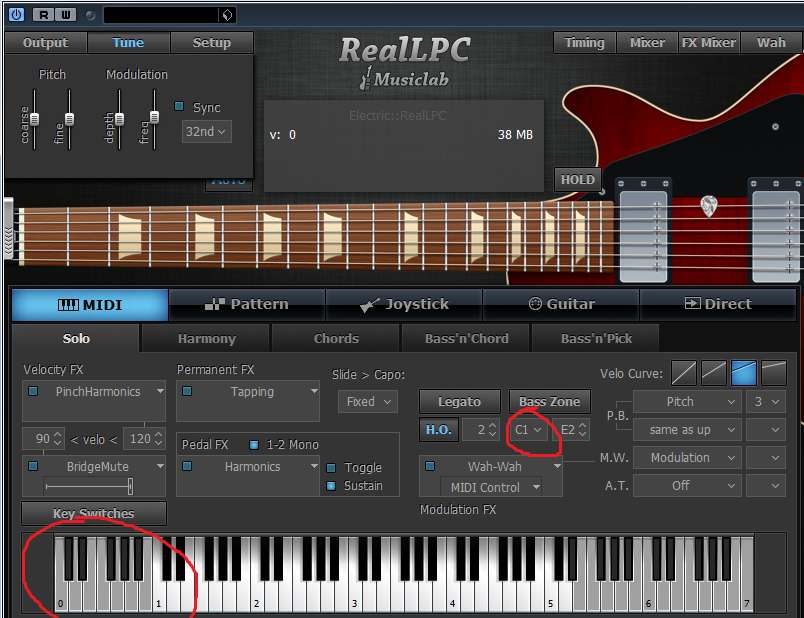
Task: Select the Joystick mode tab
Action: click(x=404, y=304)
